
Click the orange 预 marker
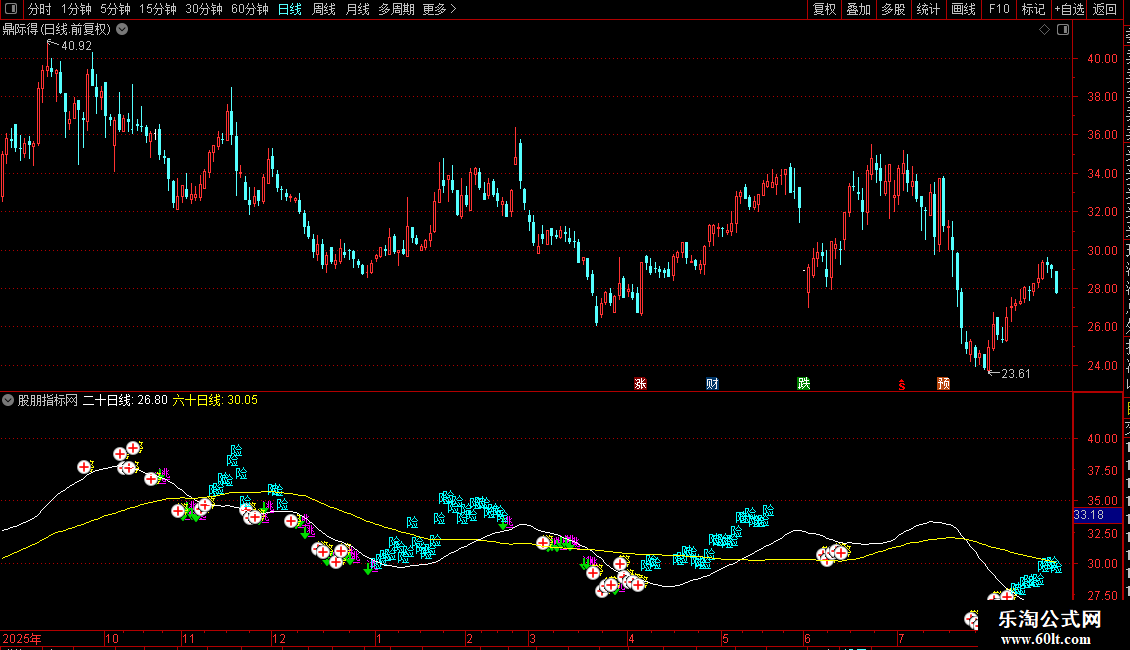pos(943,383)
